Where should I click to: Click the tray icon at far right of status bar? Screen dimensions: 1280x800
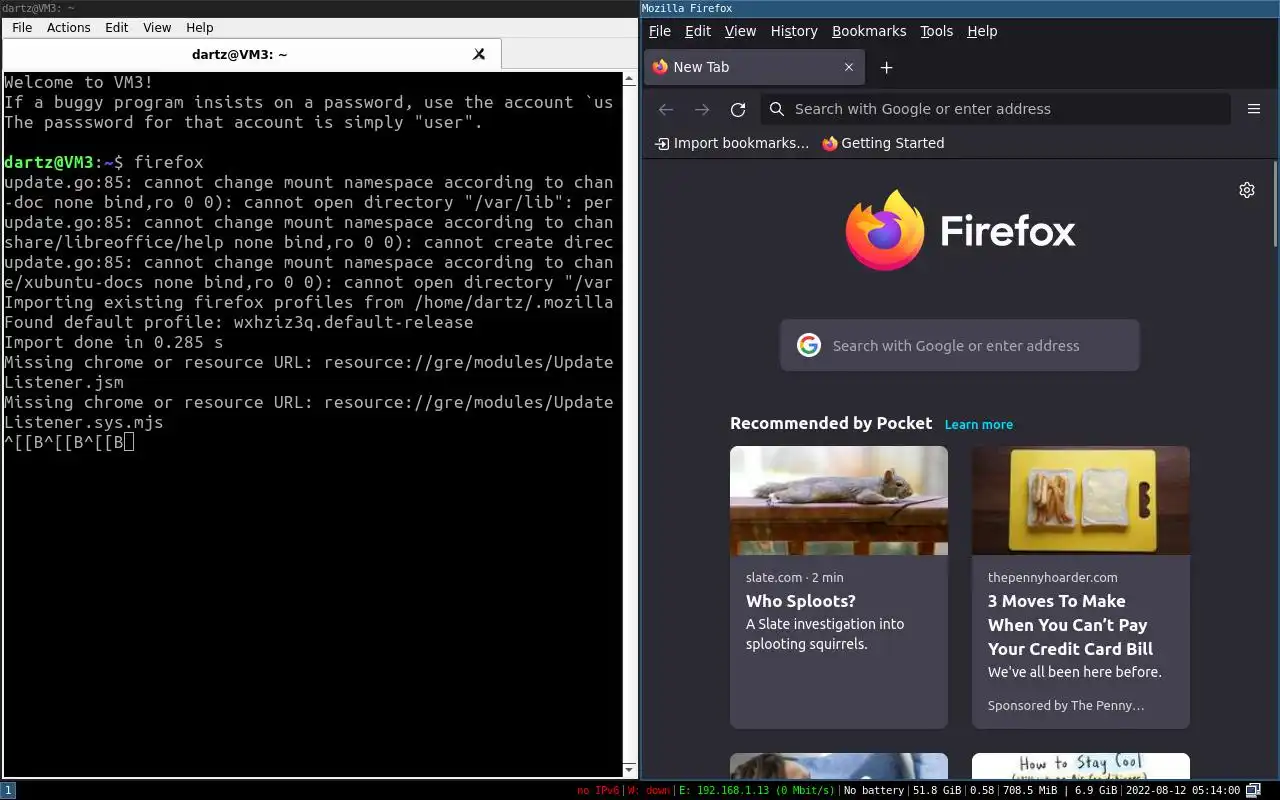click(x=1253, y=790)
